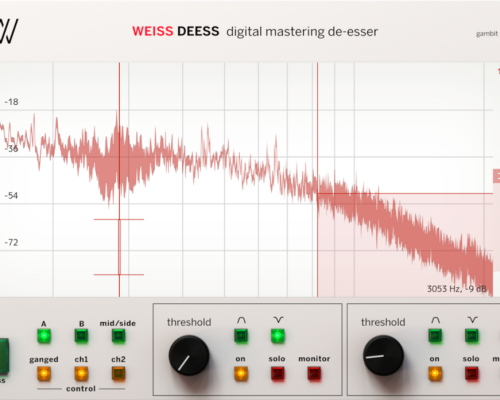This screenshot has width=500, height=400.
Task: Enable mid/side mode LED button
Action: pos(118,336)
